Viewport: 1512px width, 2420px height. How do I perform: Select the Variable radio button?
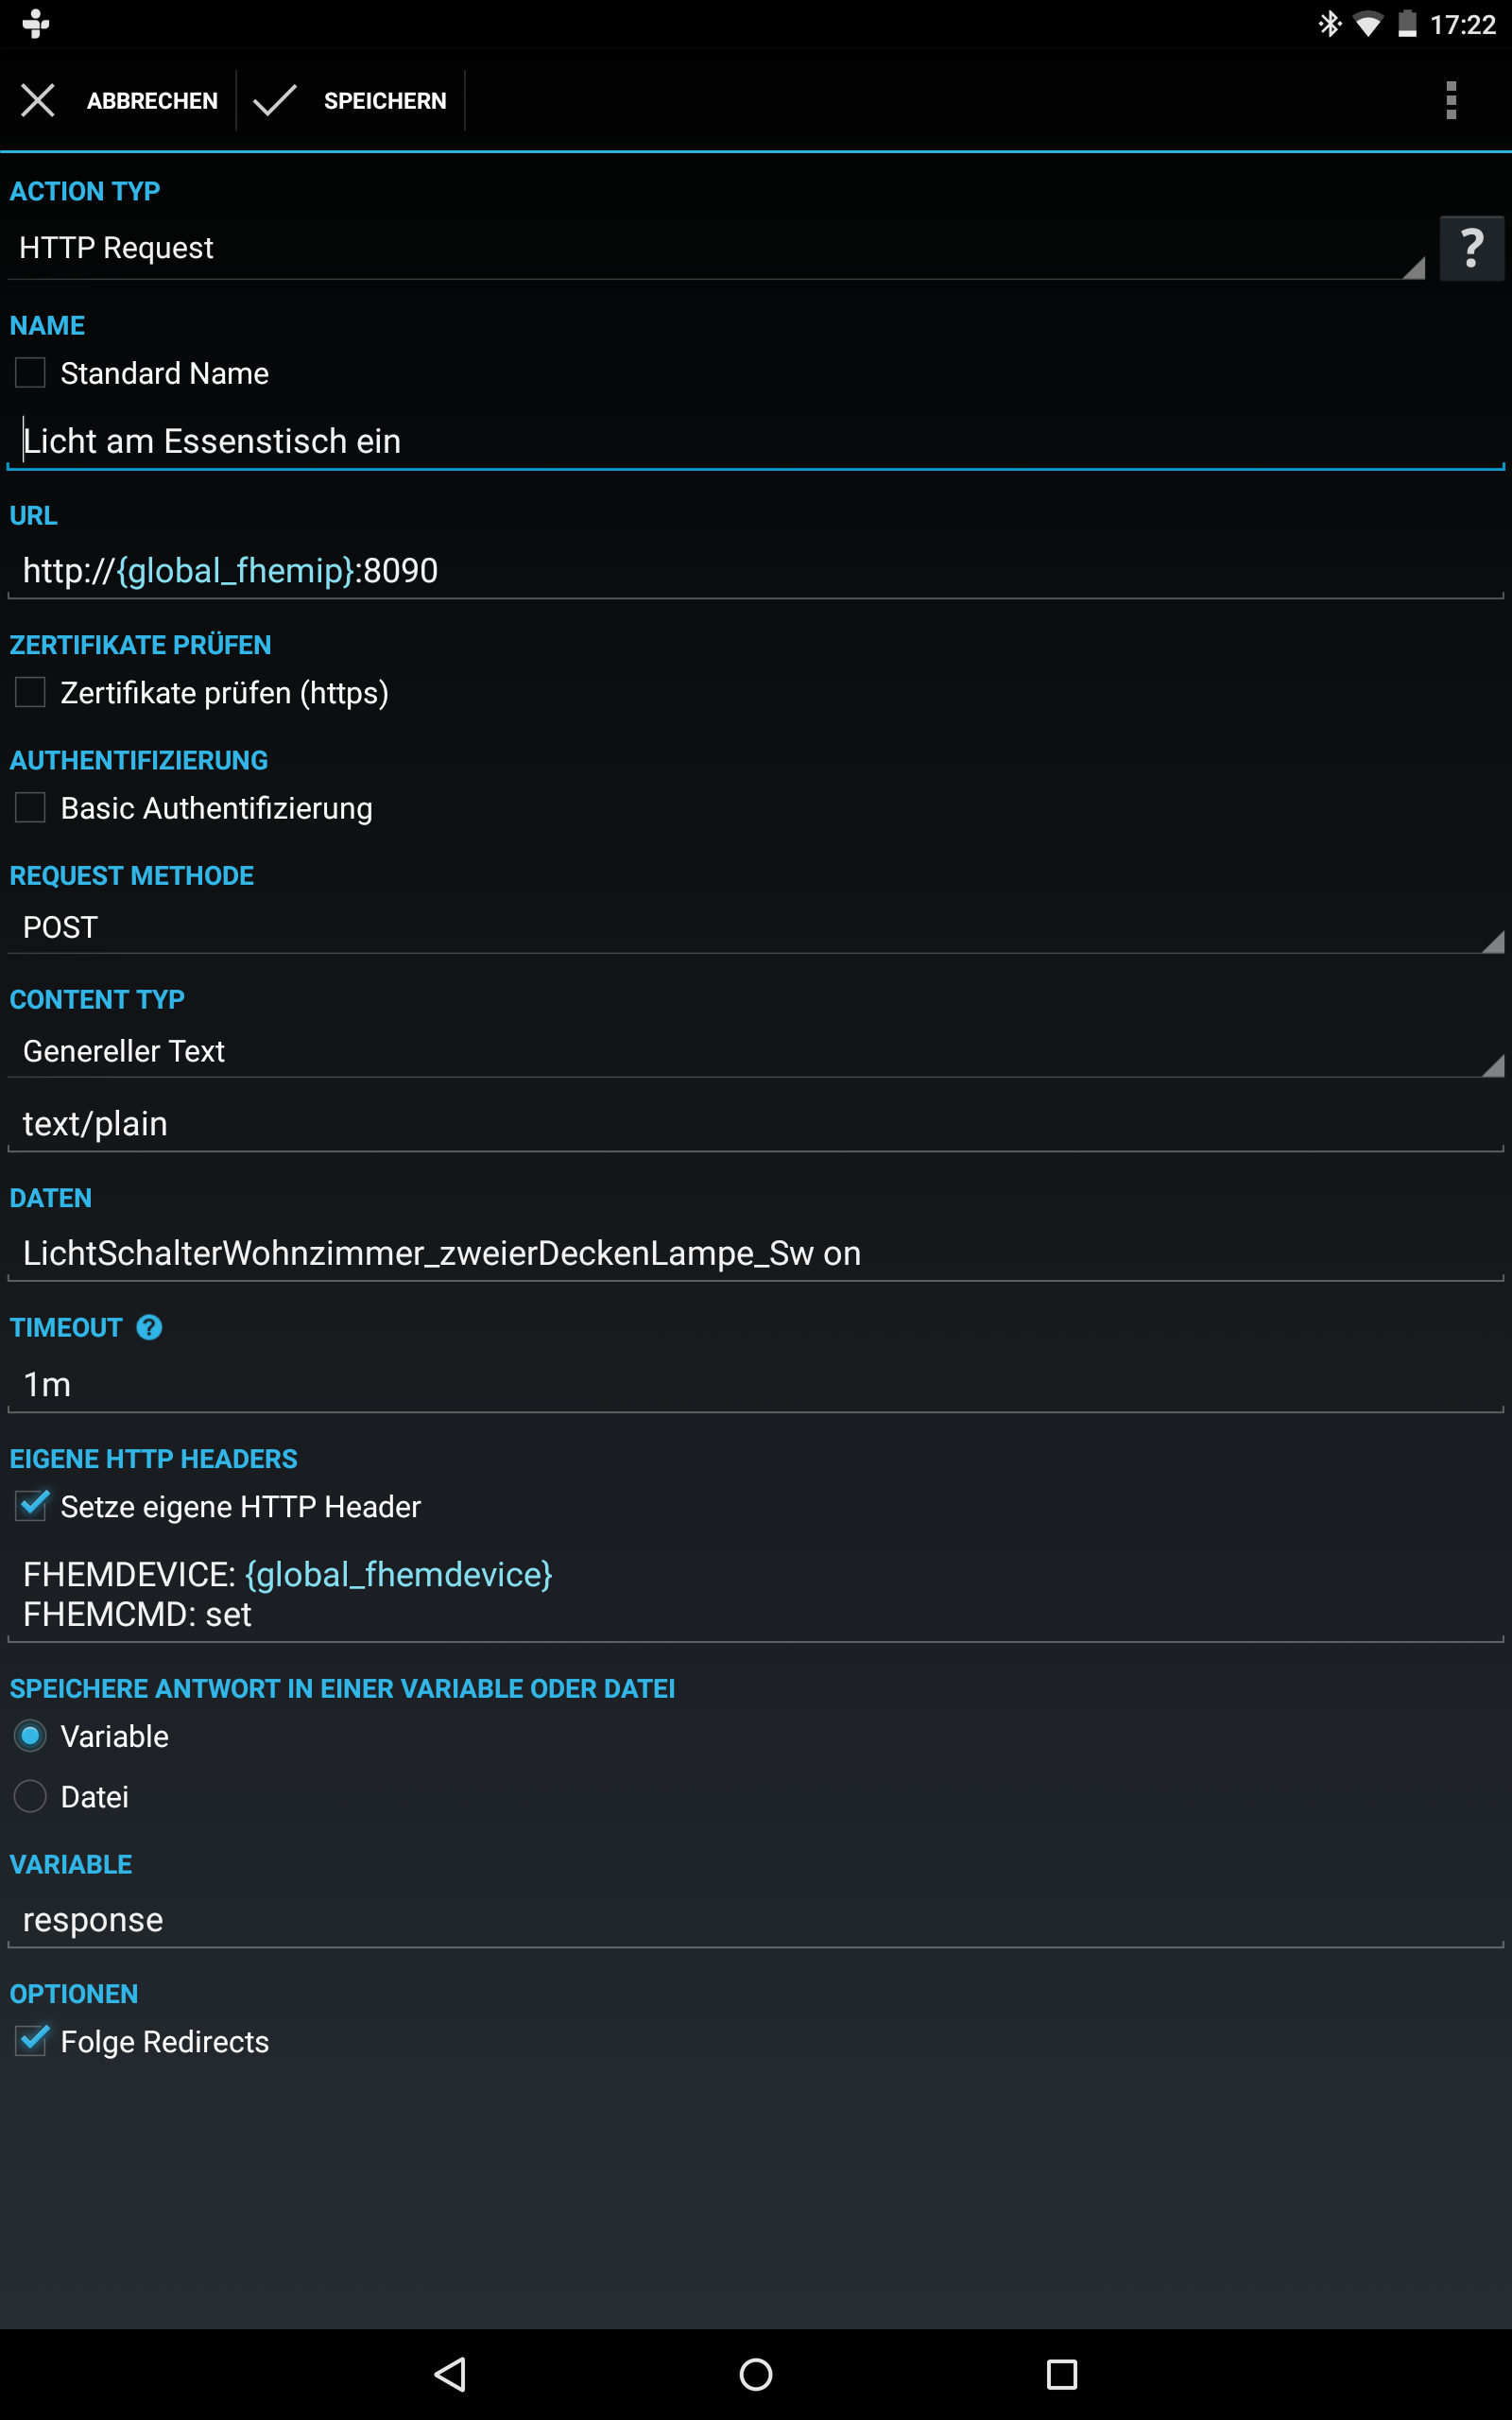click(30, 1736)
